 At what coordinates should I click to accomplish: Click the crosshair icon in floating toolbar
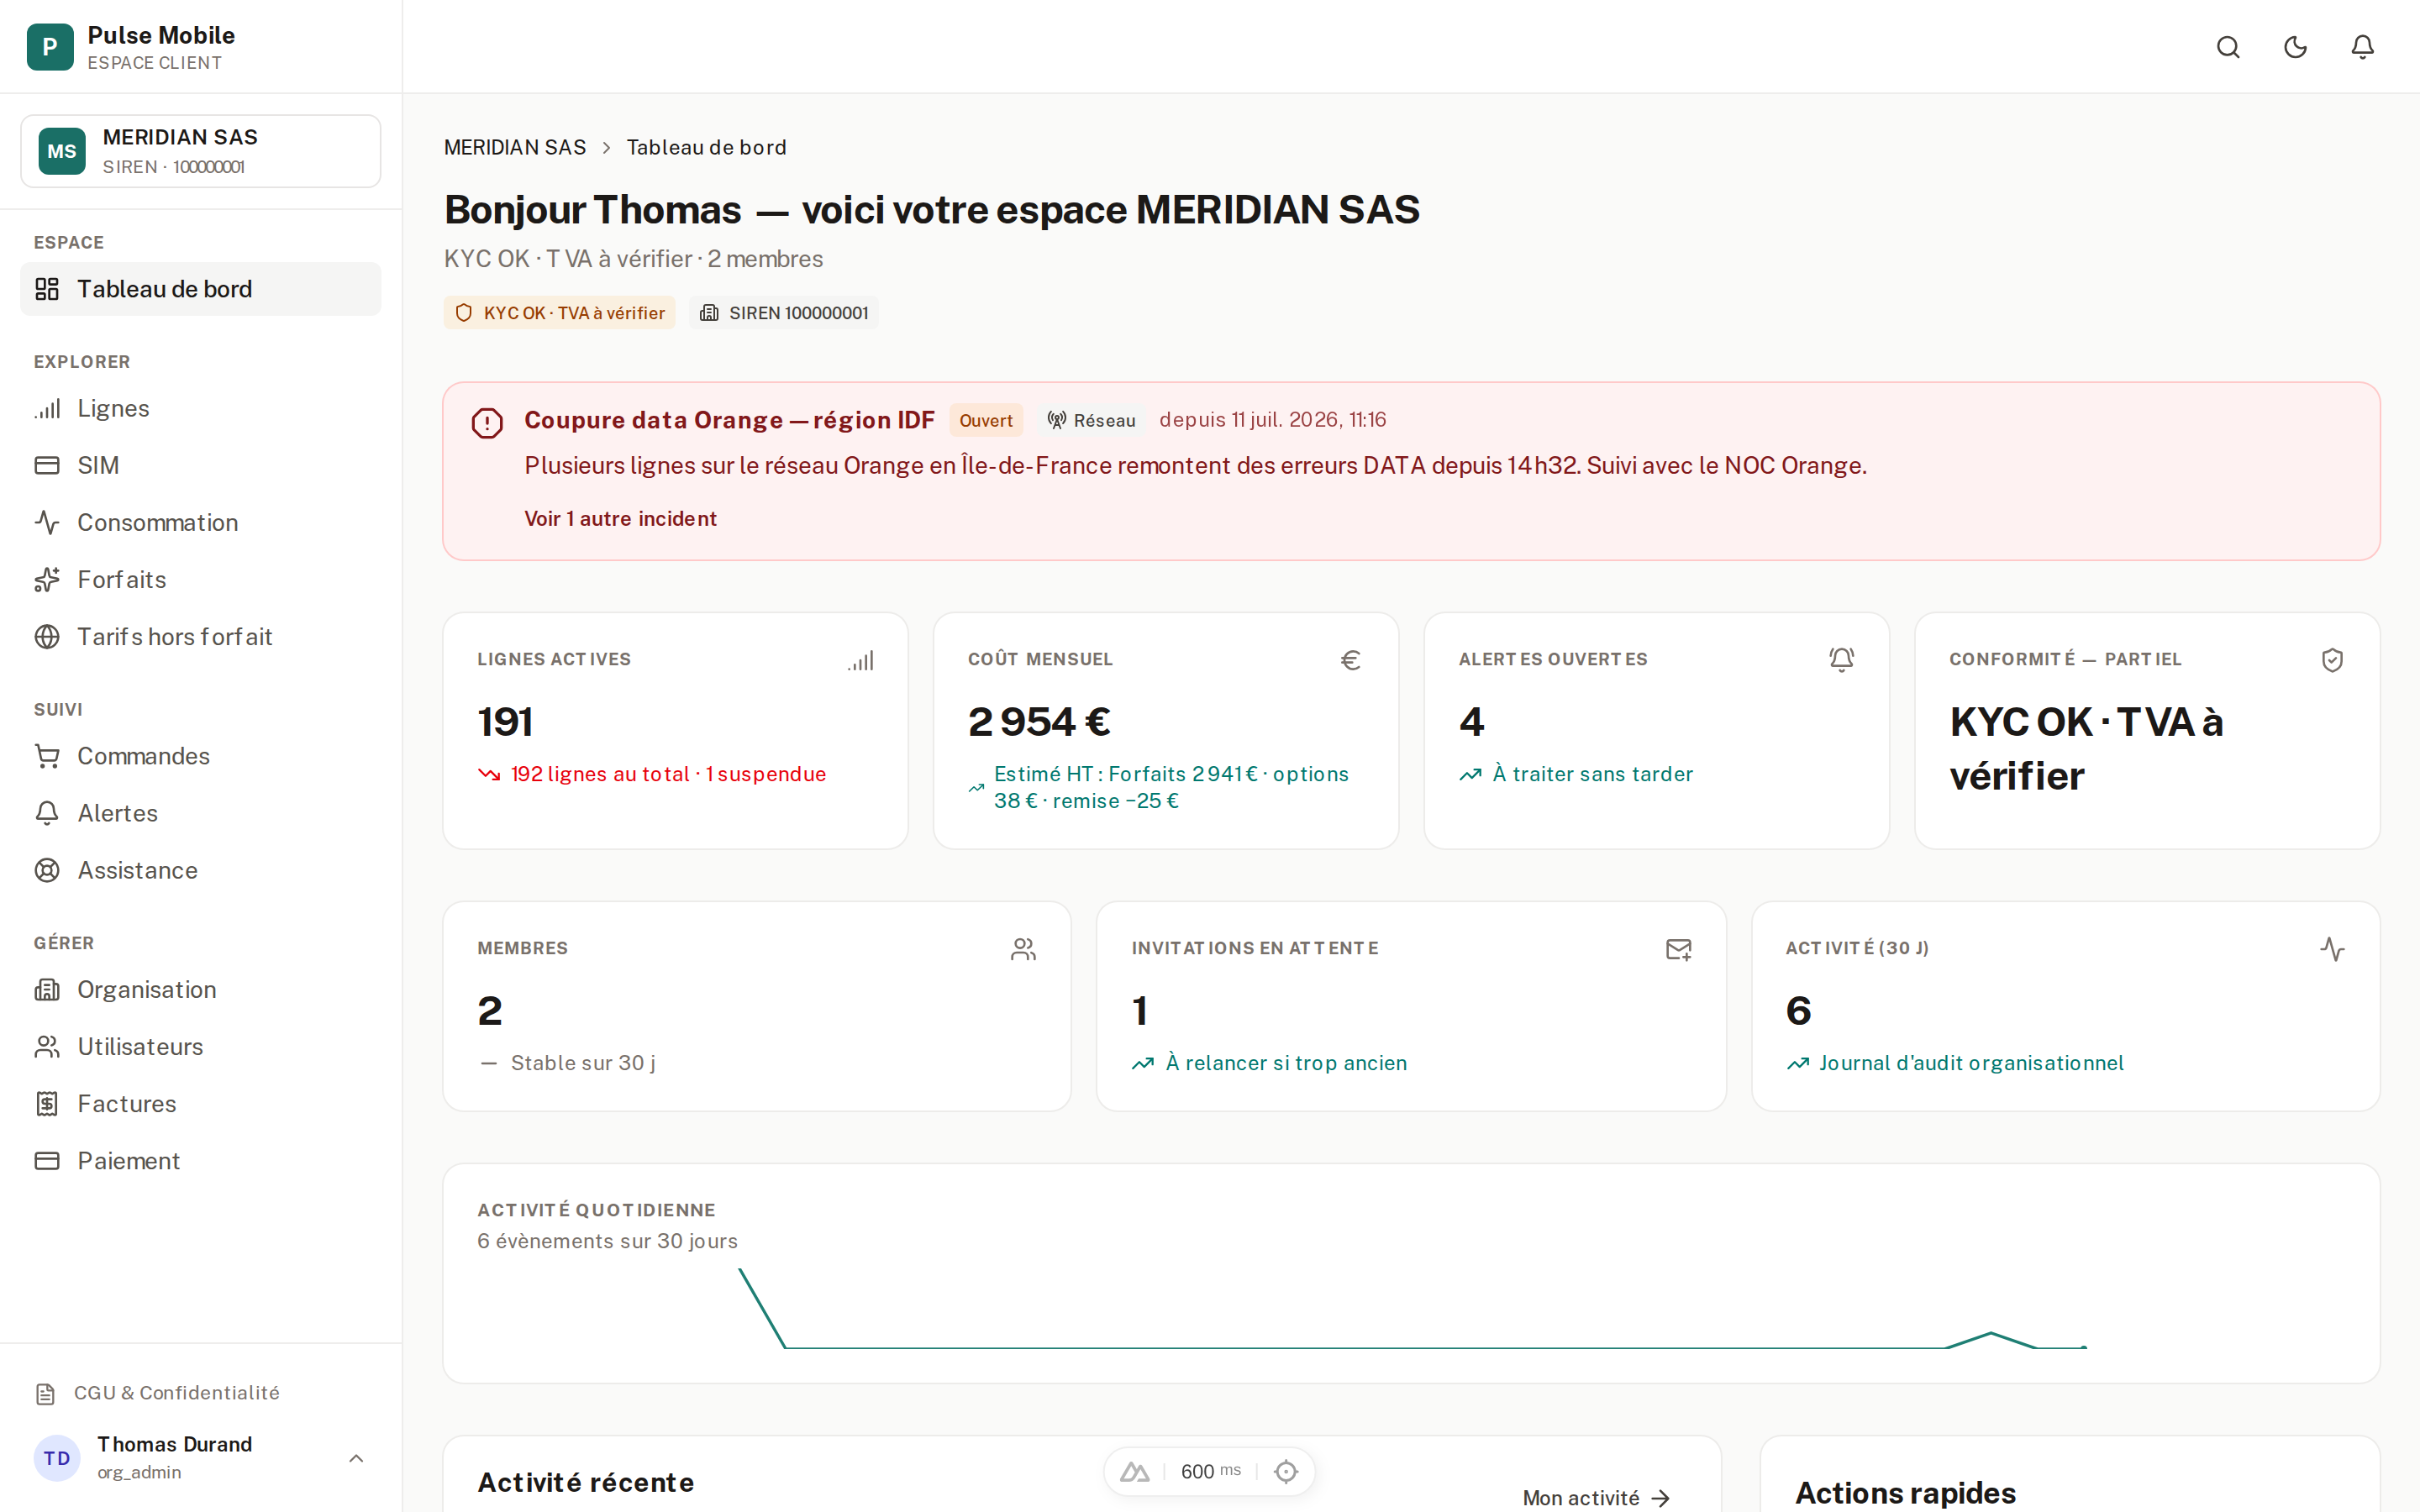pyautogui.click(x=1285, y=1471)
